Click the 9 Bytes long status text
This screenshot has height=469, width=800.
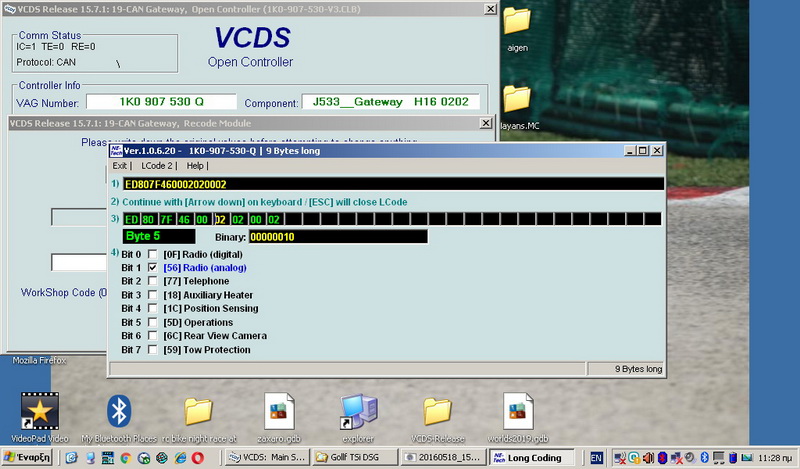[638, 368]
